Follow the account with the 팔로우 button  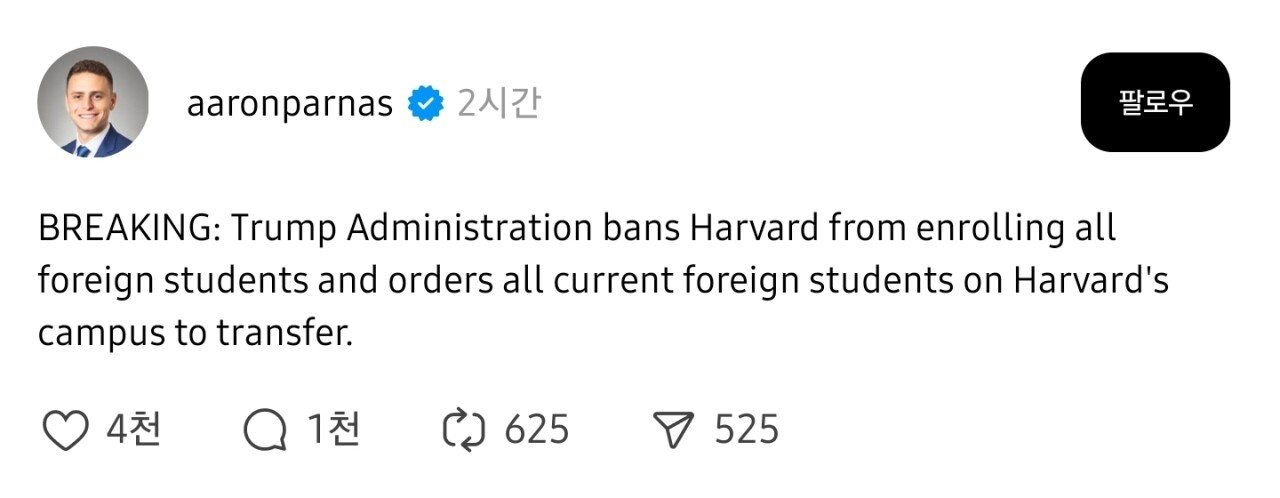tap(1154, 102)
